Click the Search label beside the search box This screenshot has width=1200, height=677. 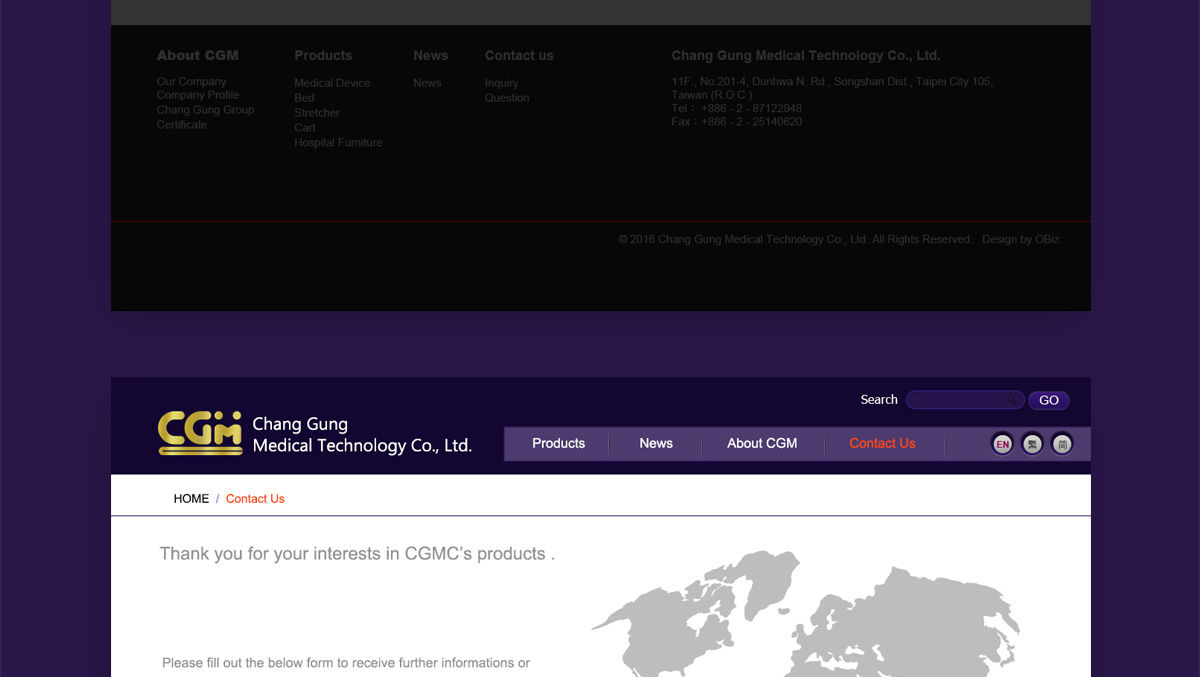click(x=879, y=400)
